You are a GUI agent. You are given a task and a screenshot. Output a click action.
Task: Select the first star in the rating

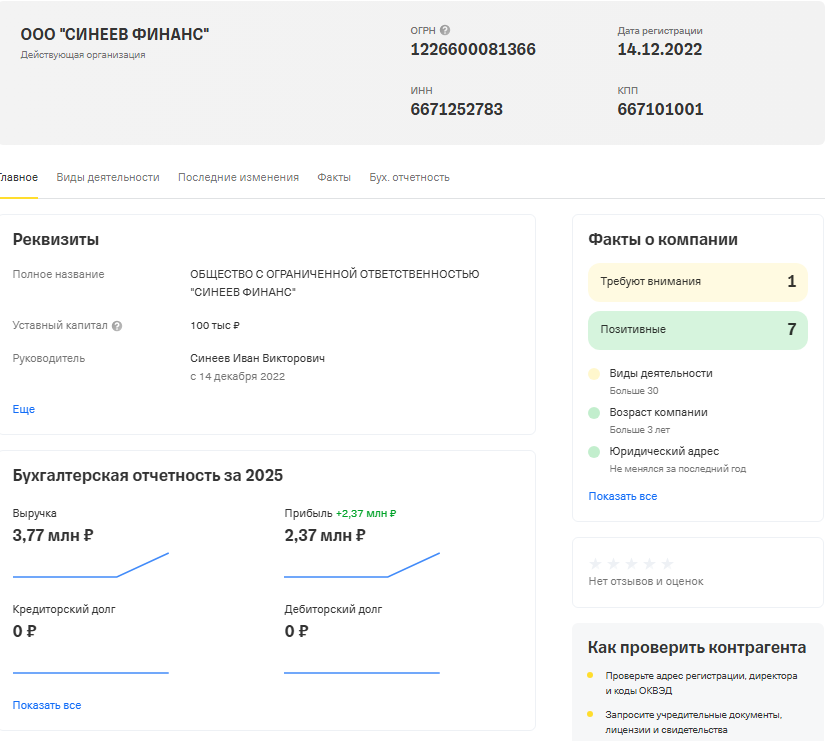click(x=595, y=562)
